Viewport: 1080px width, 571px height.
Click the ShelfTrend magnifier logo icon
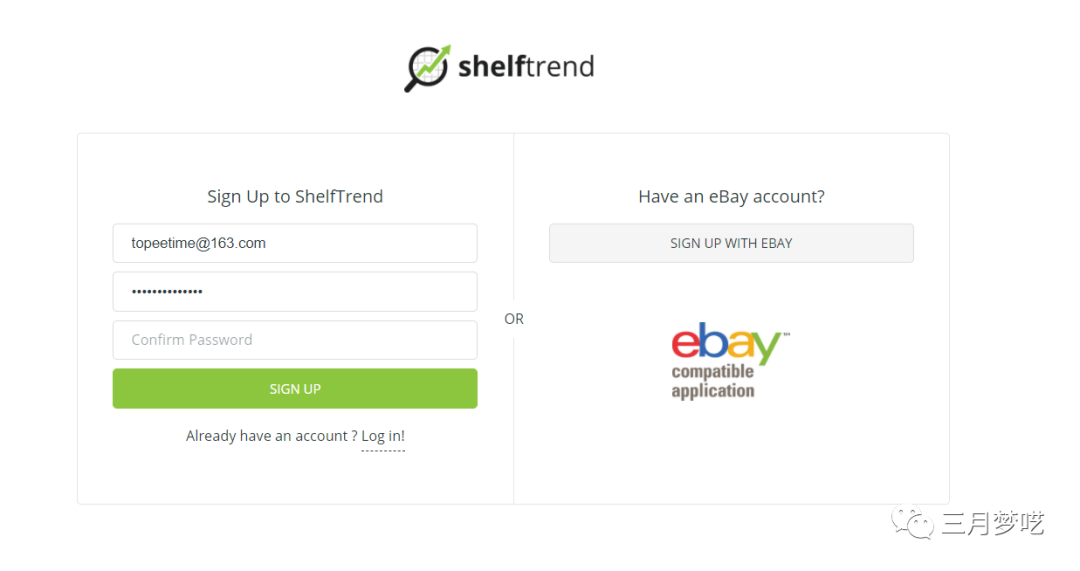click(427, 68)
